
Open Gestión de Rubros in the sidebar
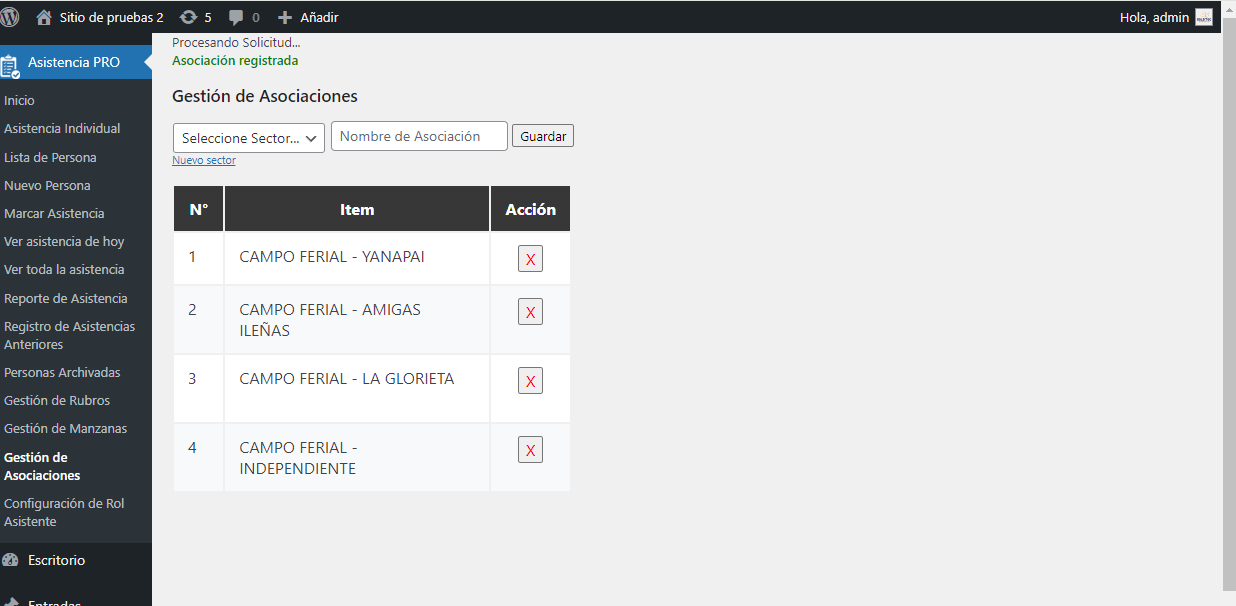58,400
